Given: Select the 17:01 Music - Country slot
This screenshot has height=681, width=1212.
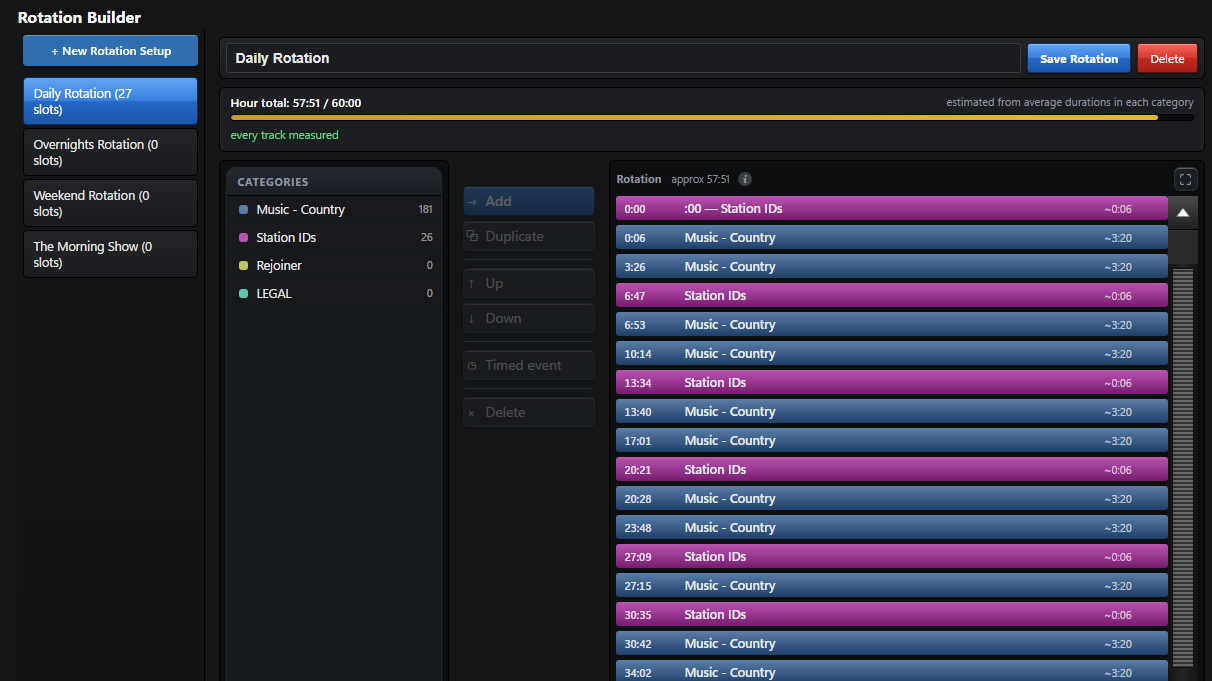Looking at the screenshot, I should (892, 441).
